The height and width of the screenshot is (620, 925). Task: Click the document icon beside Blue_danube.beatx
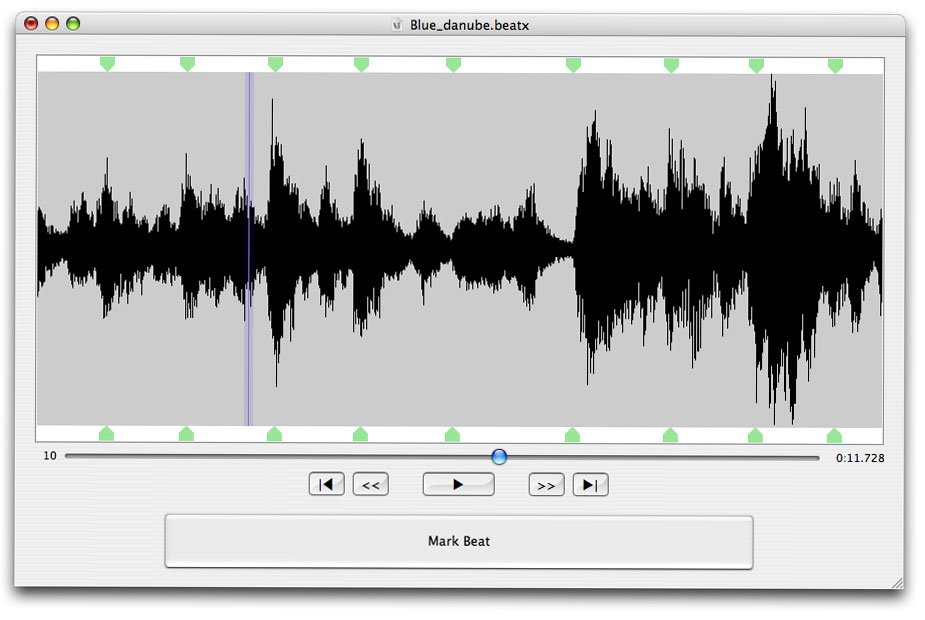pos(397,25)
